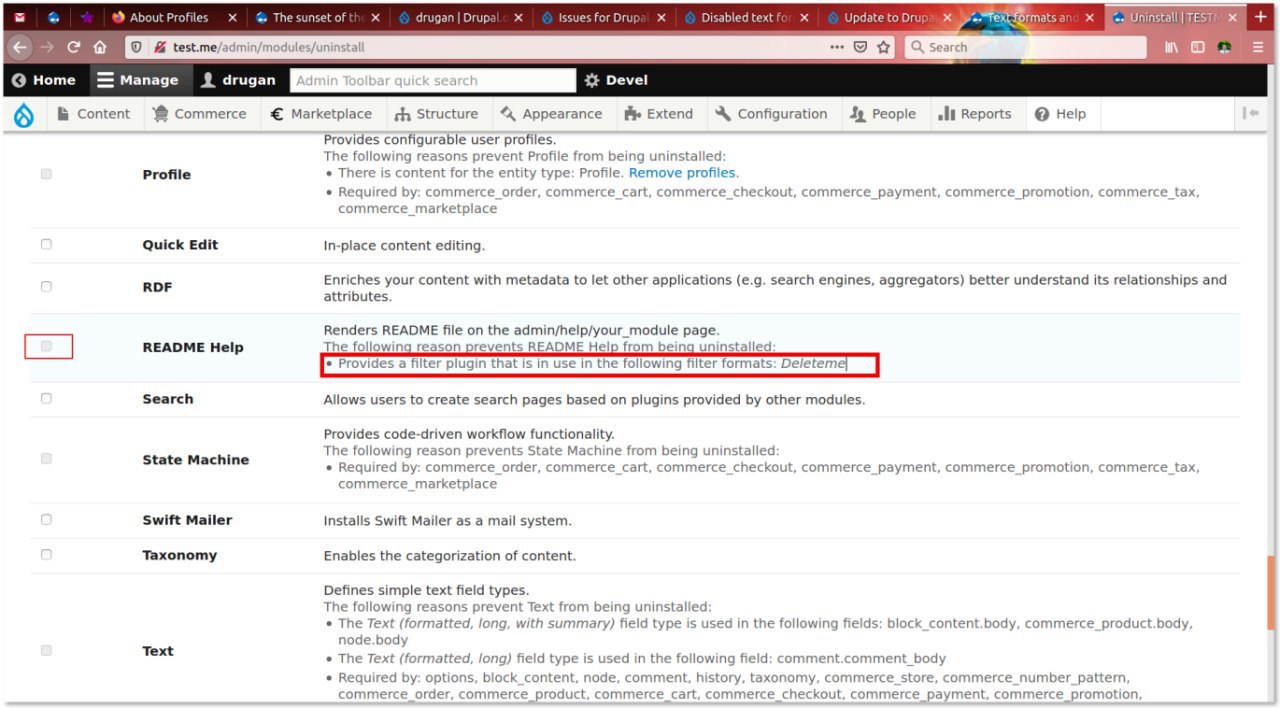Click the Deleteme filter format text
The image size is (1280, 708).
click(x=813, y=364)
